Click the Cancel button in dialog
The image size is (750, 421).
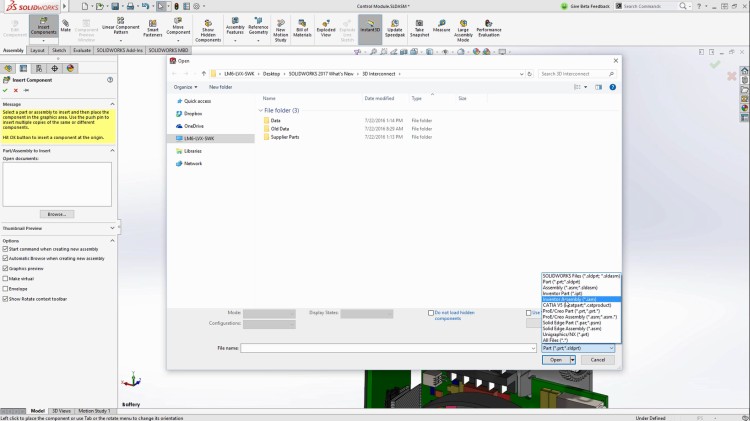pos(597,360)
